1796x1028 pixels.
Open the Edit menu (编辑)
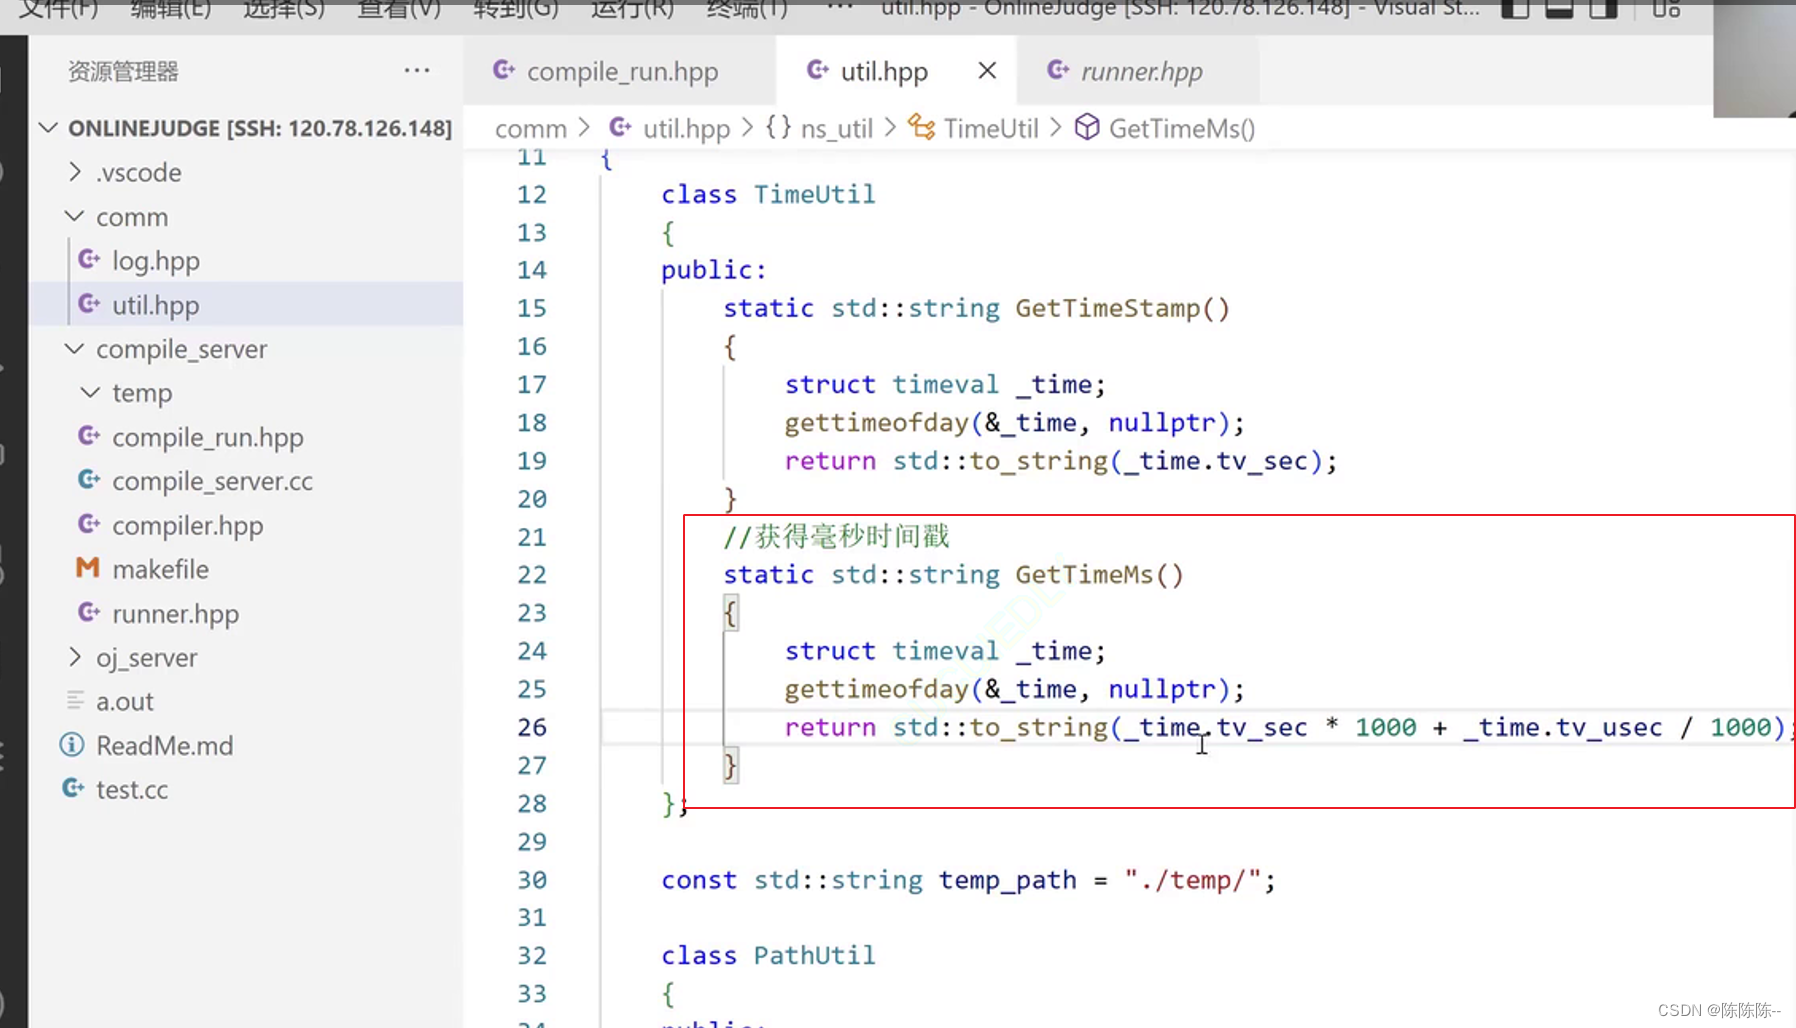tap(170, 9)
